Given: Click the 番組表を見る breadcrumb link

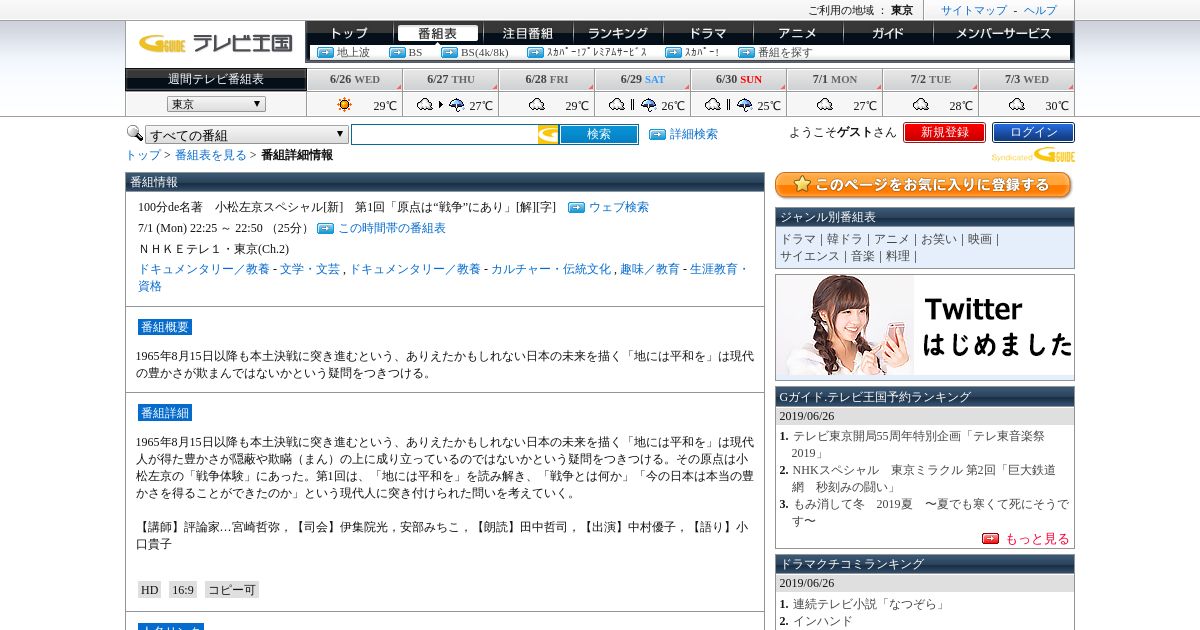Looking at the screenshot, I should 211,155.
